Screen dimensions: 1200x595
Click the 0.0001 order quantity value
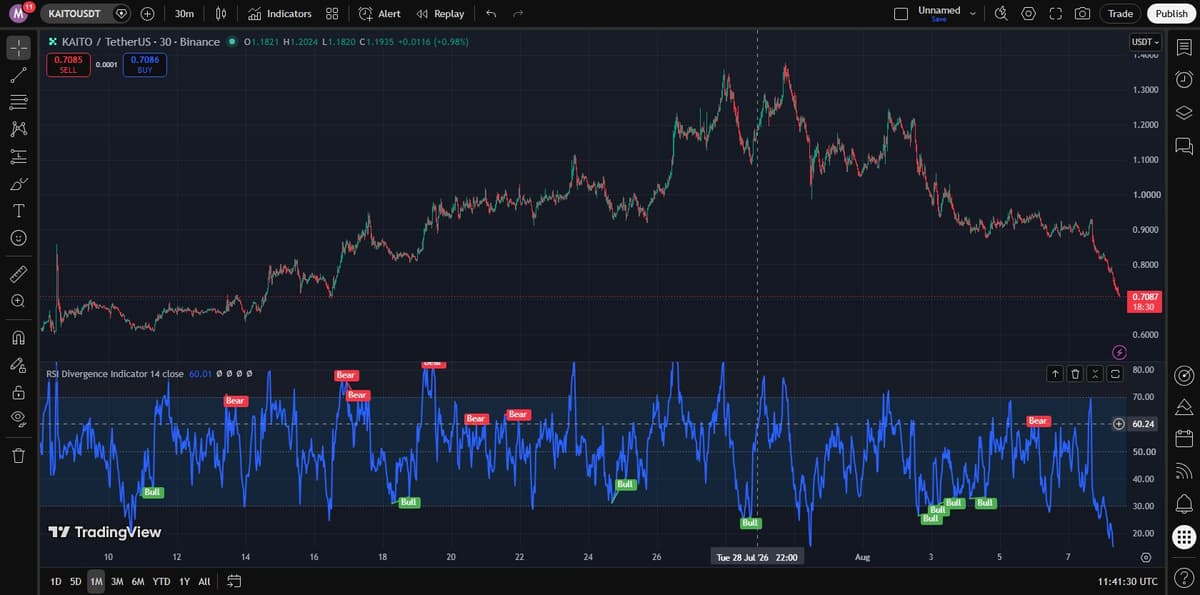[107, 65]
